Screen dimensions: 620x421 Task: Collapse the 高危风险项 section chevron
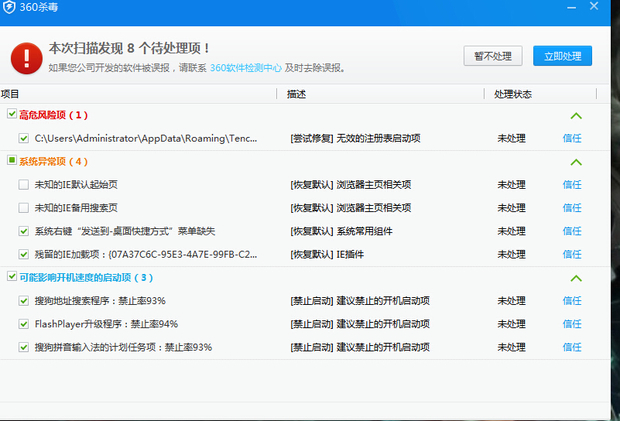576,116
